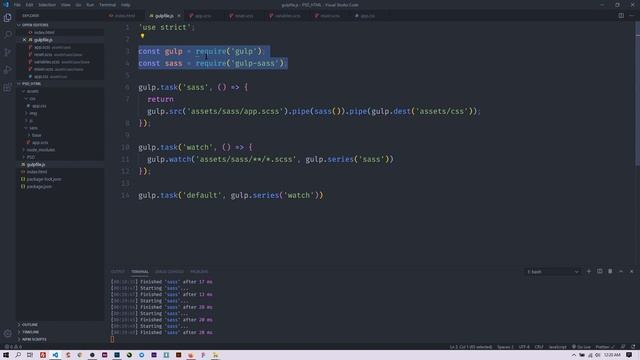Split the editor to the right
Image resolution: width=640 pixels, height=360 pixels.
tap(621, 16)
